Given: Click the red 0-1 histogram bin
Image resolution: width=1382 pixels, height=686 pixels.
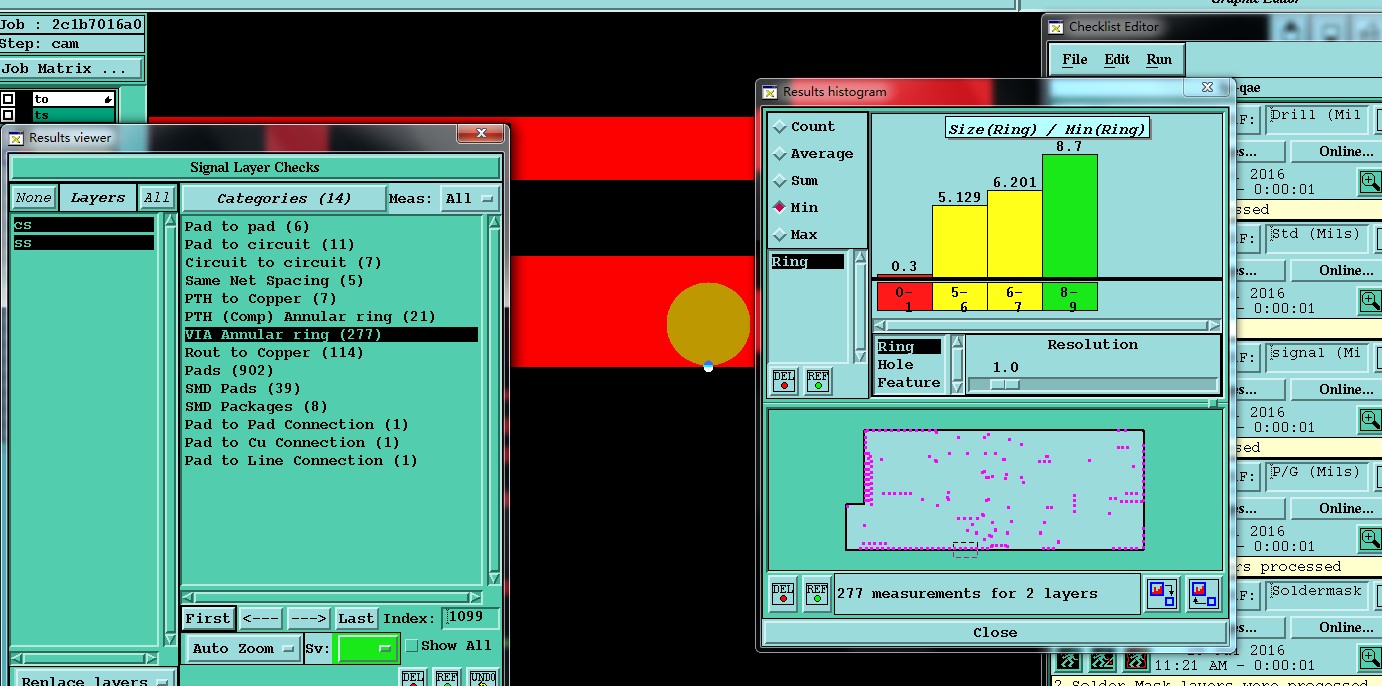Looking at the screenshot, I should [904, 297].
